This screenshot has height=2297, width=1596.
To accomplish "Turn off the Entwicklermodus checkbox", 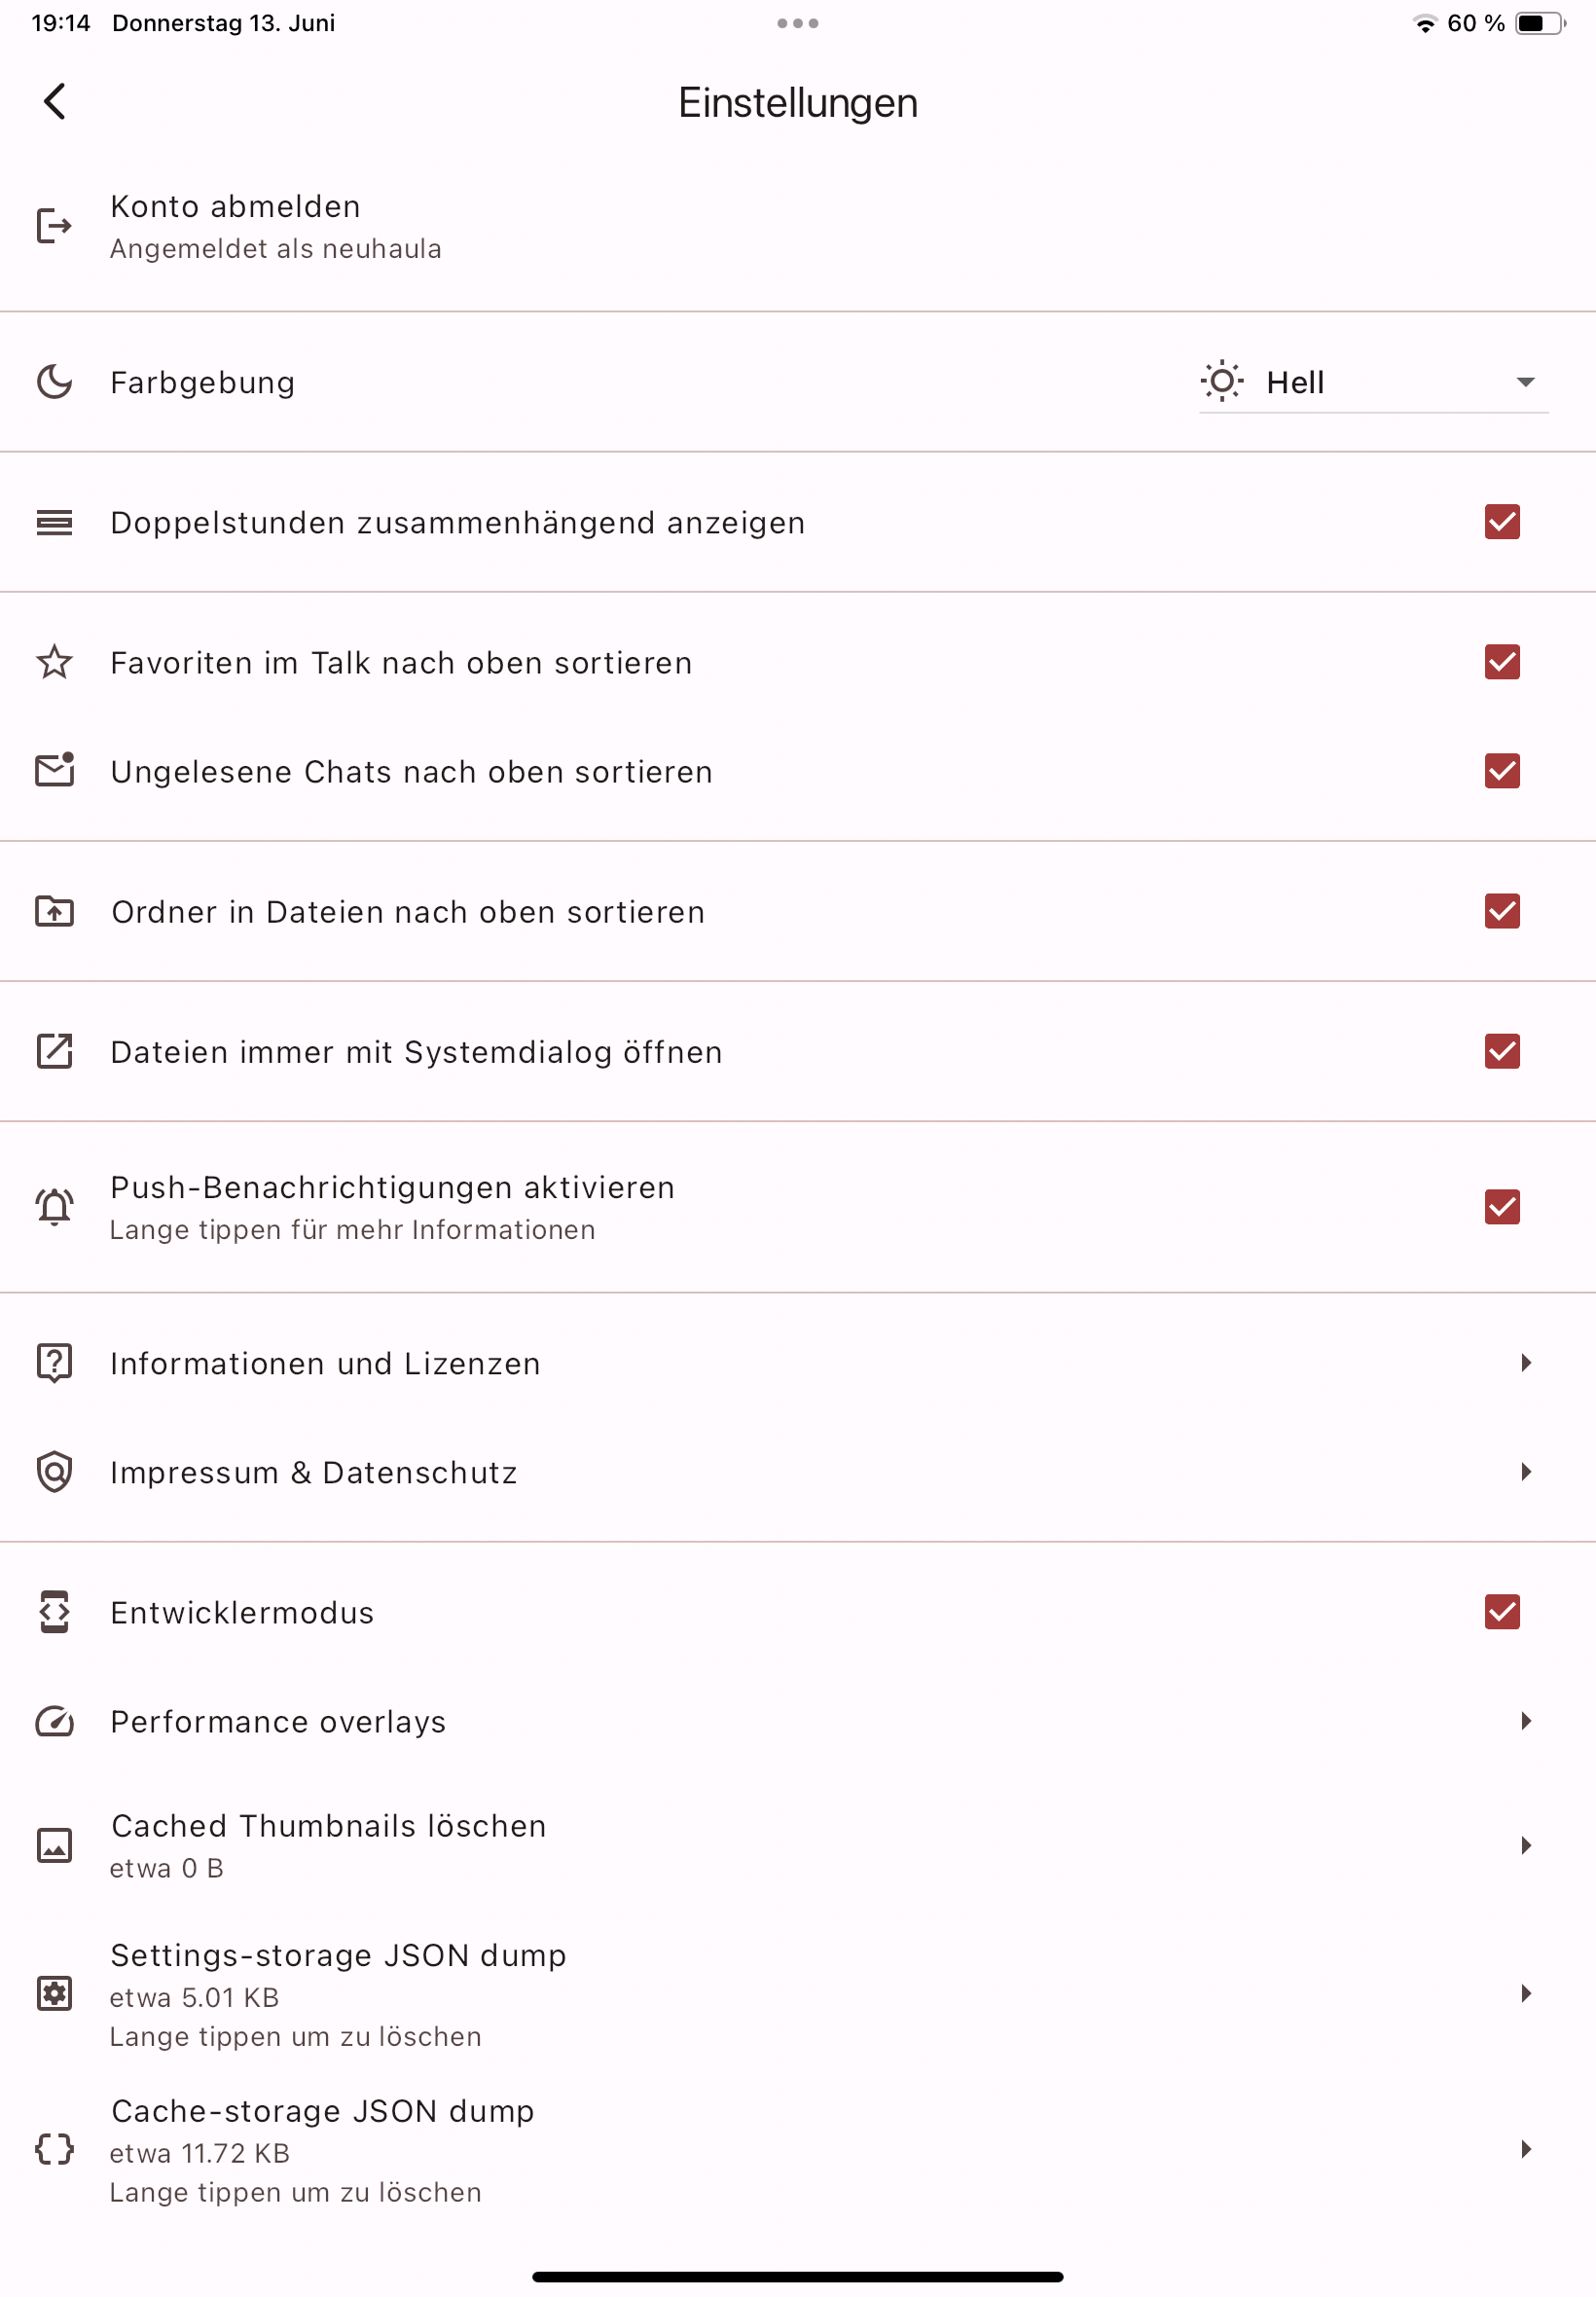I will pos(1502,1612).
